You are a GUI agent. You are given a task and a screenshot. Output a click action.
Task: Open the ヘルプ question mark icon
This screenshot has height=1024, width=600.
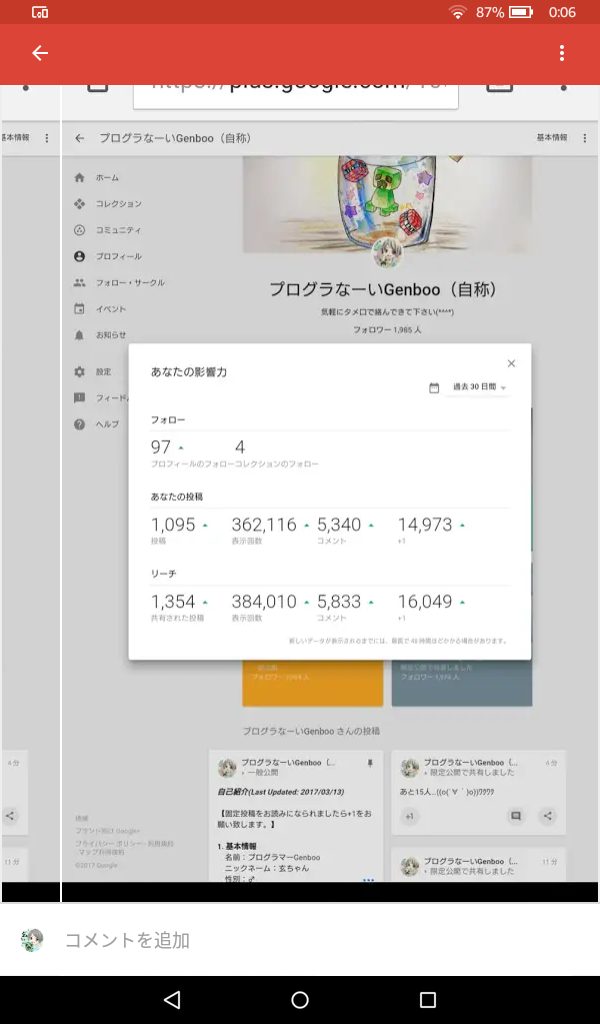80,424
